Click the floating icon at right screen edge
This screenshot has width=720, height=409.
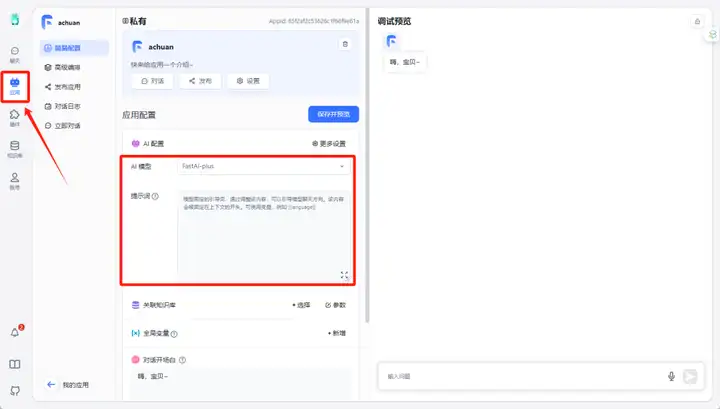(x=712, y=34)
